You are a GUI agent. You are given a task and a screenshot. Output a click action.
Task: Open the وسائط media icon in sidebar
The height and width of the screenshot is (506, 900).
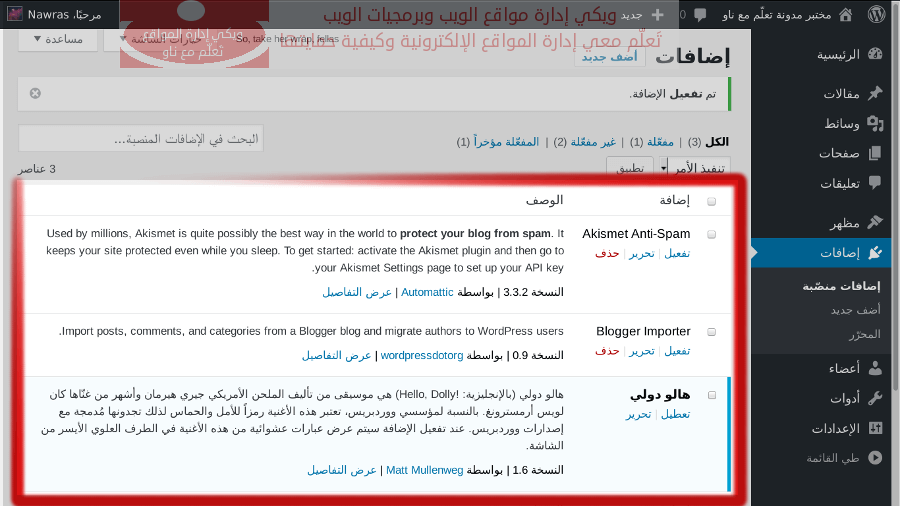click(875, 123)
